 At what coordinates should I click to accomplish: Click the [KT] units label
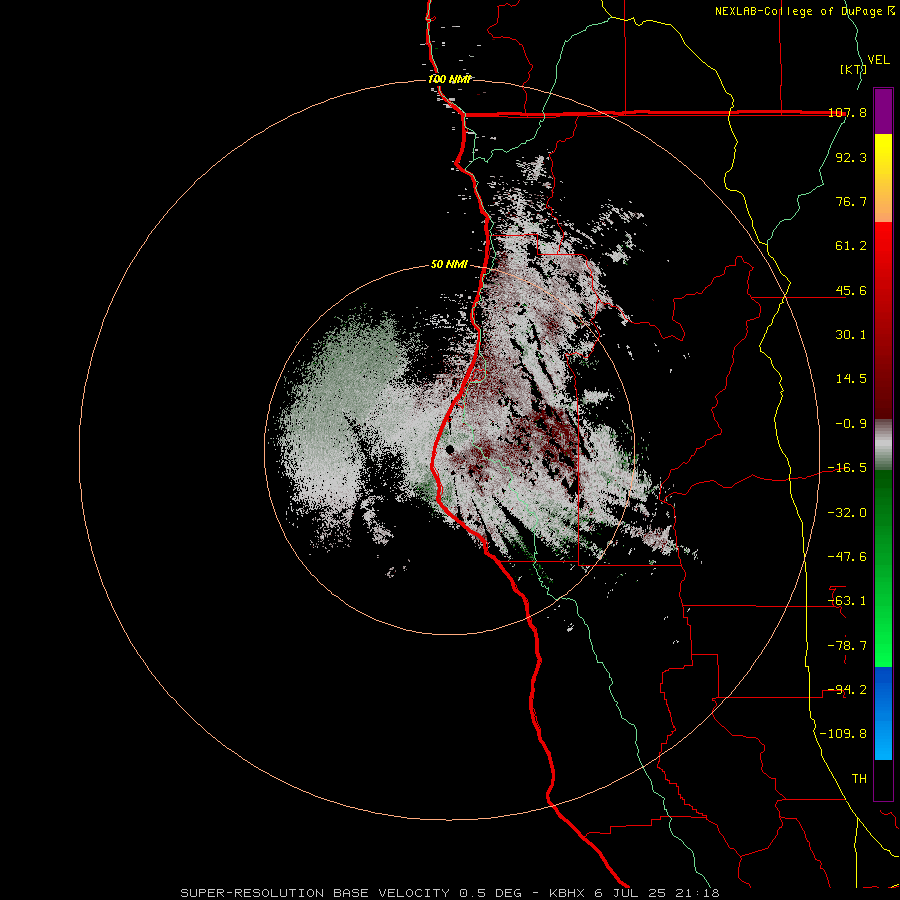(853, 69)
